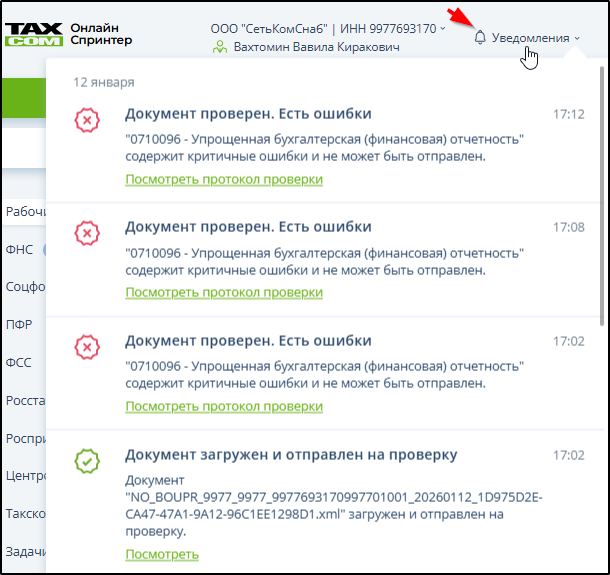The height and width of the screenshot is (575, 610).
Task: Open the ФСС sidebar section
Action: (19, 362)
